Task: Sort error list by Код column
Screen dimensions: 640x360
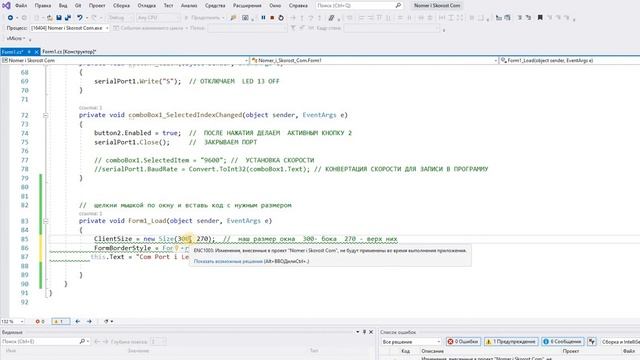Action: pos(405,351)
